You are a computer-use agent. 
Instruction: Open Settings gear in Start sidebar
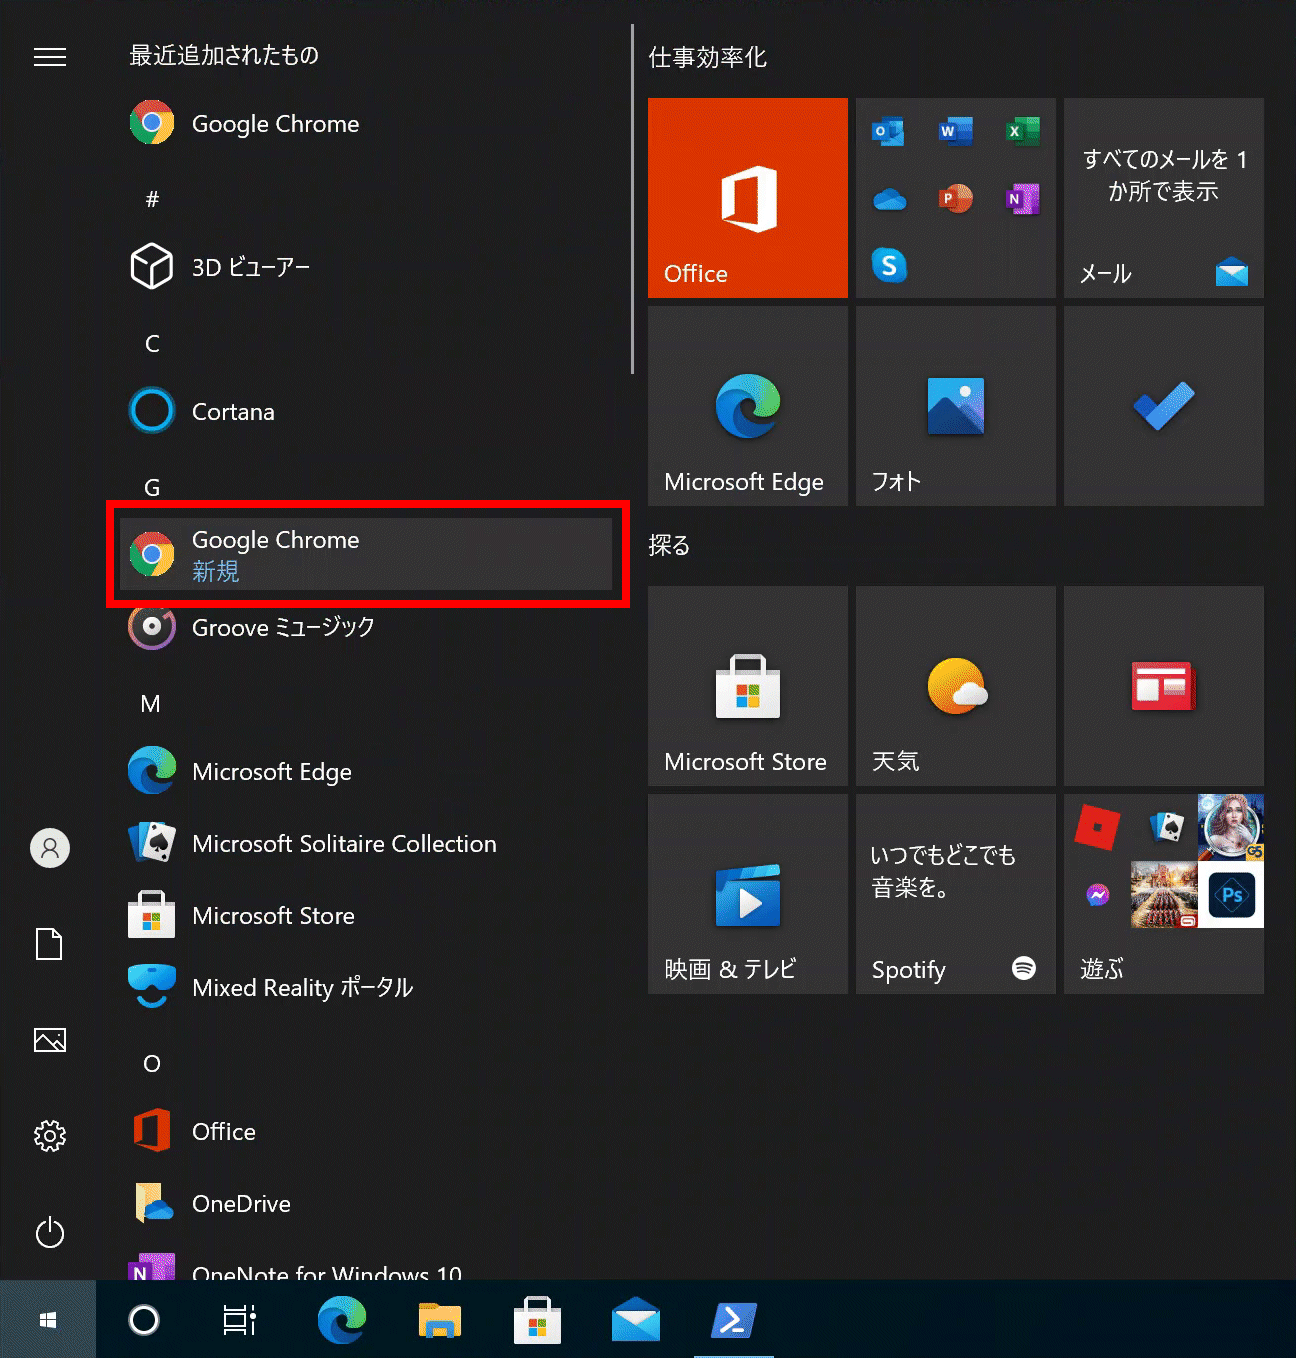click(50, 1136)
